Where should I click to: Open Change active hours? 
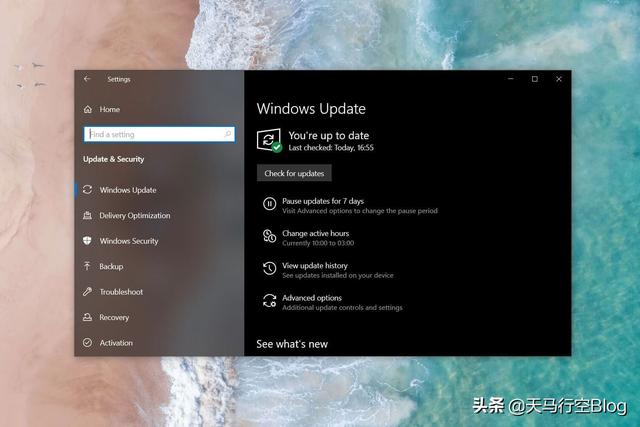pyautogui.click(x=316, y=233)
